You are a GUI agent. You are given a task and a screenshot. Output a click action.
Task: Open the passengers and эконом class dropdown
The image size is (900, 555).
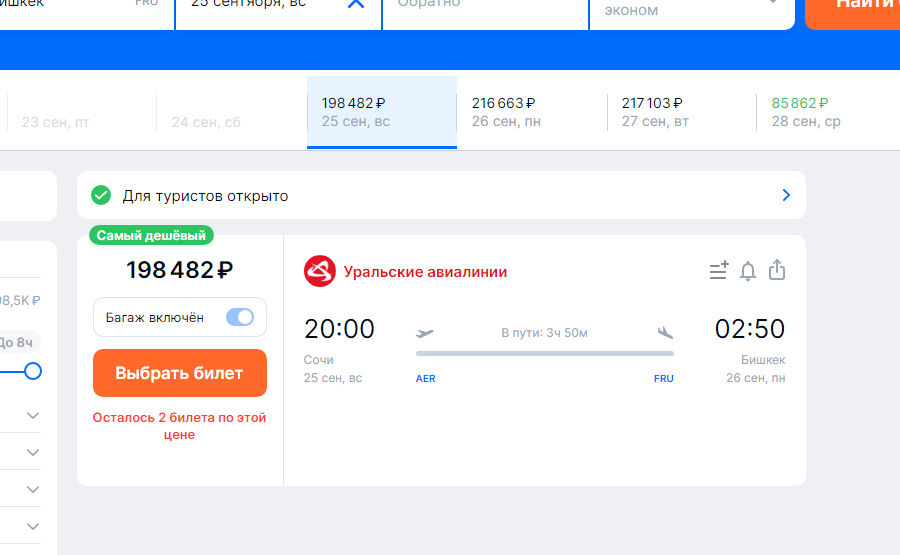pyautogui.click(x=690, y=10)
